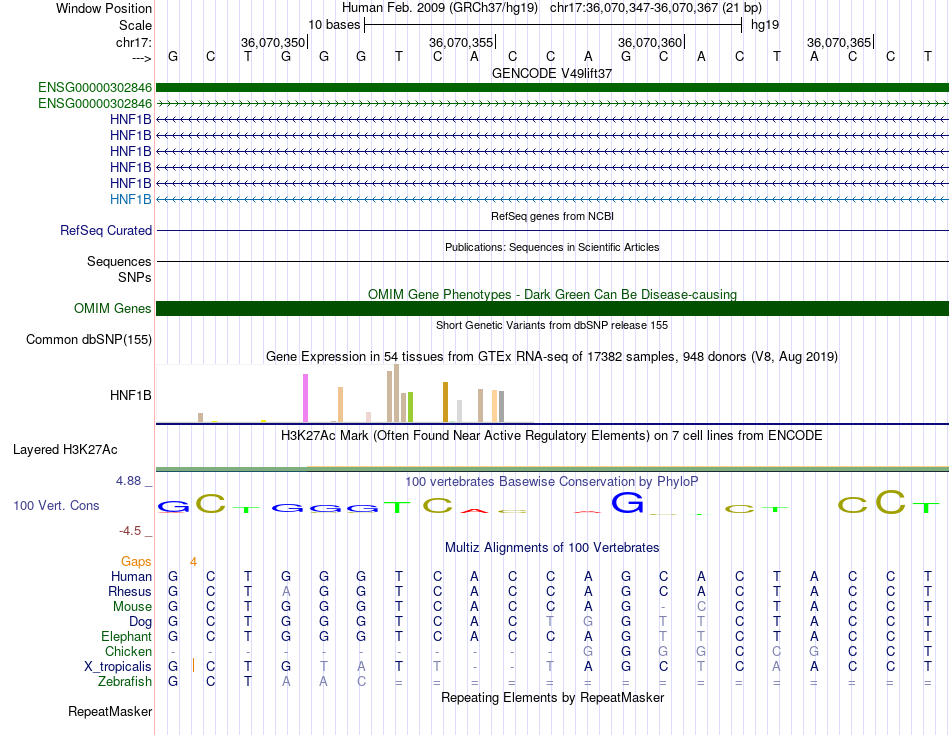Click the 36,070,350 ruler position marker
Image resolution: width=950 pixels, height=735 pixels.
(x=273, y=42)
